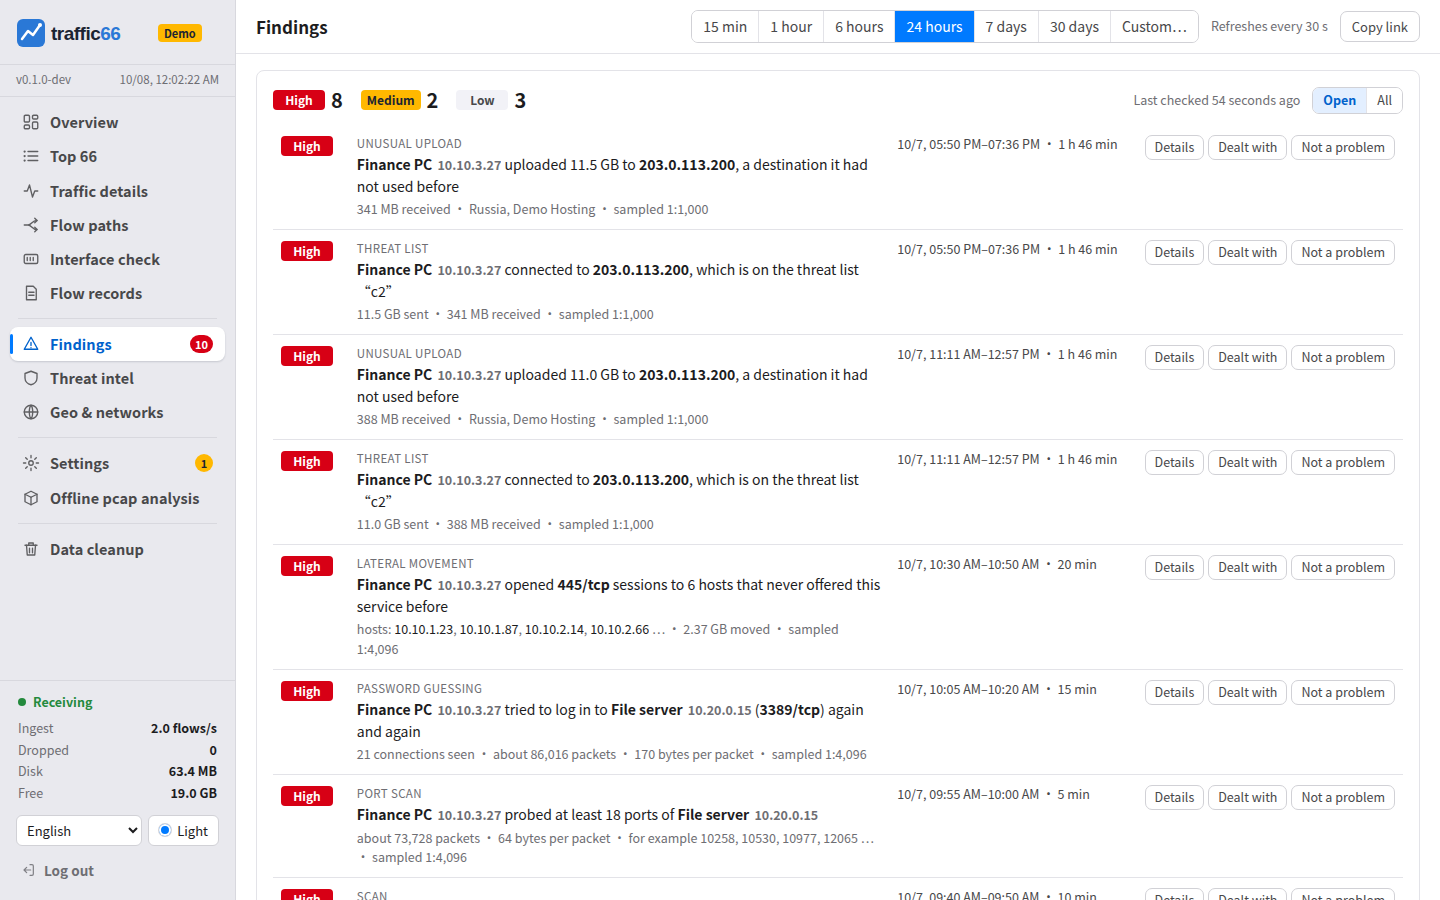Image resolution: width=1440 pixels, height=900 pixels.
Task: Click the Offline pcap analysis cube icon
Action: point(31,498)
